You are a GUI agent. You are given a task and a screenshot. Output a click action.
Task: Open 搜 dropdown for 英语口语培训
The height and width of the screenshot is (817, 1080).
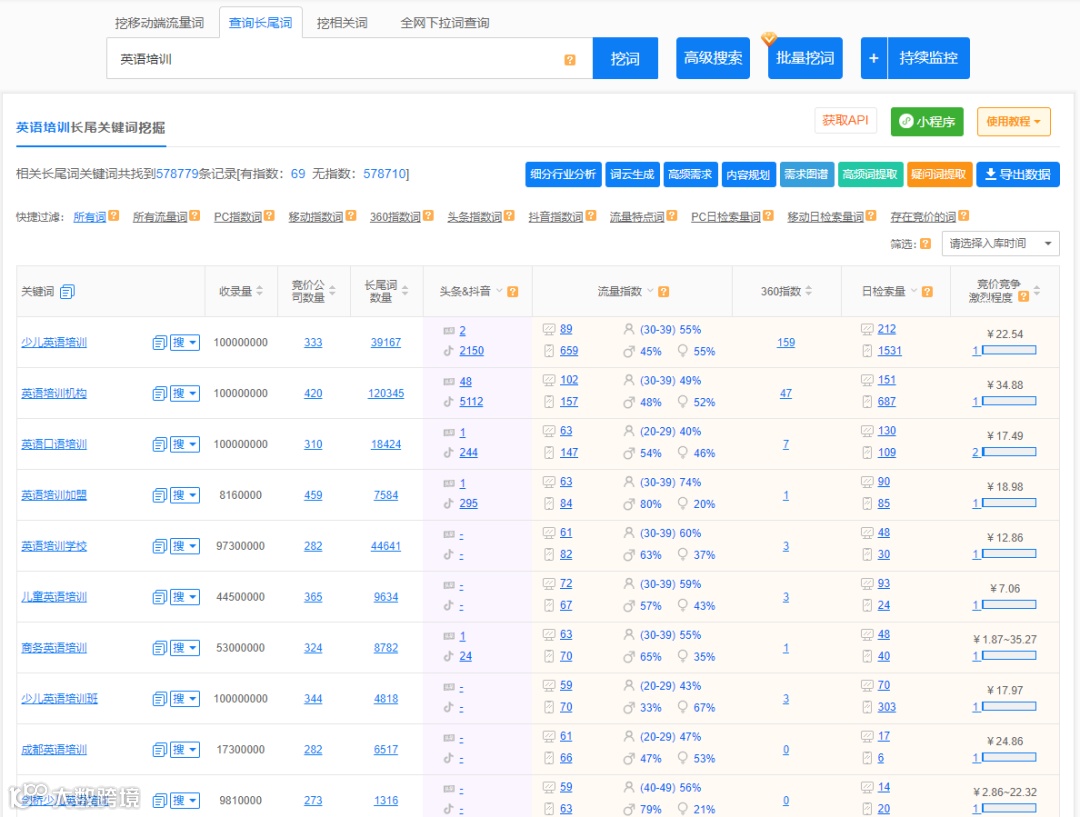[x=185, y=444]
